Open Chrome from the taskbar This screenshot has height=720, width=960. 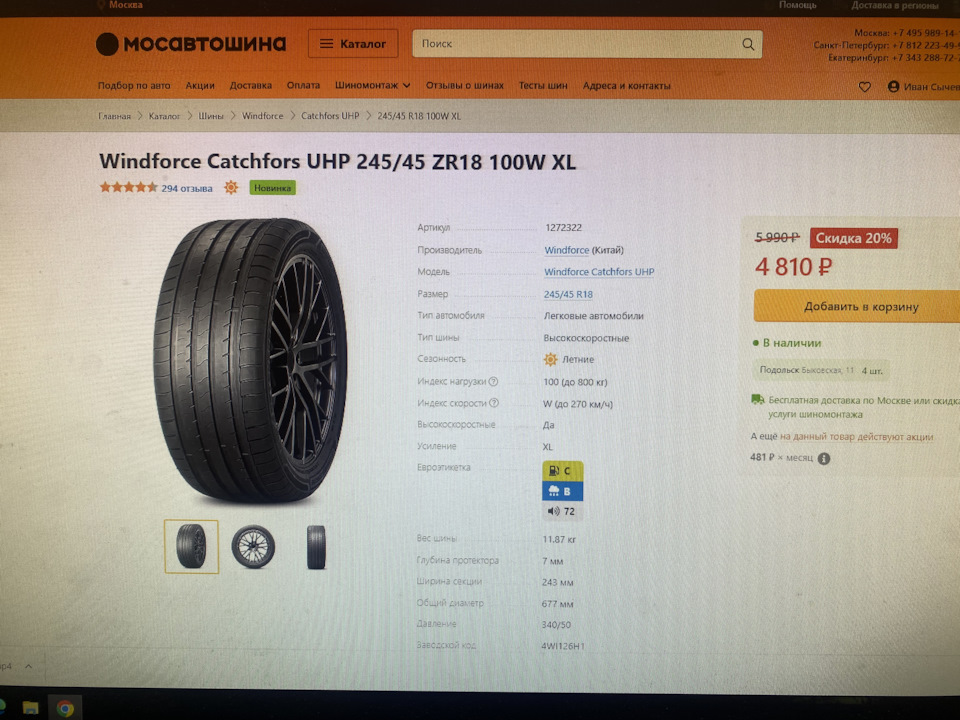[66, 708]
